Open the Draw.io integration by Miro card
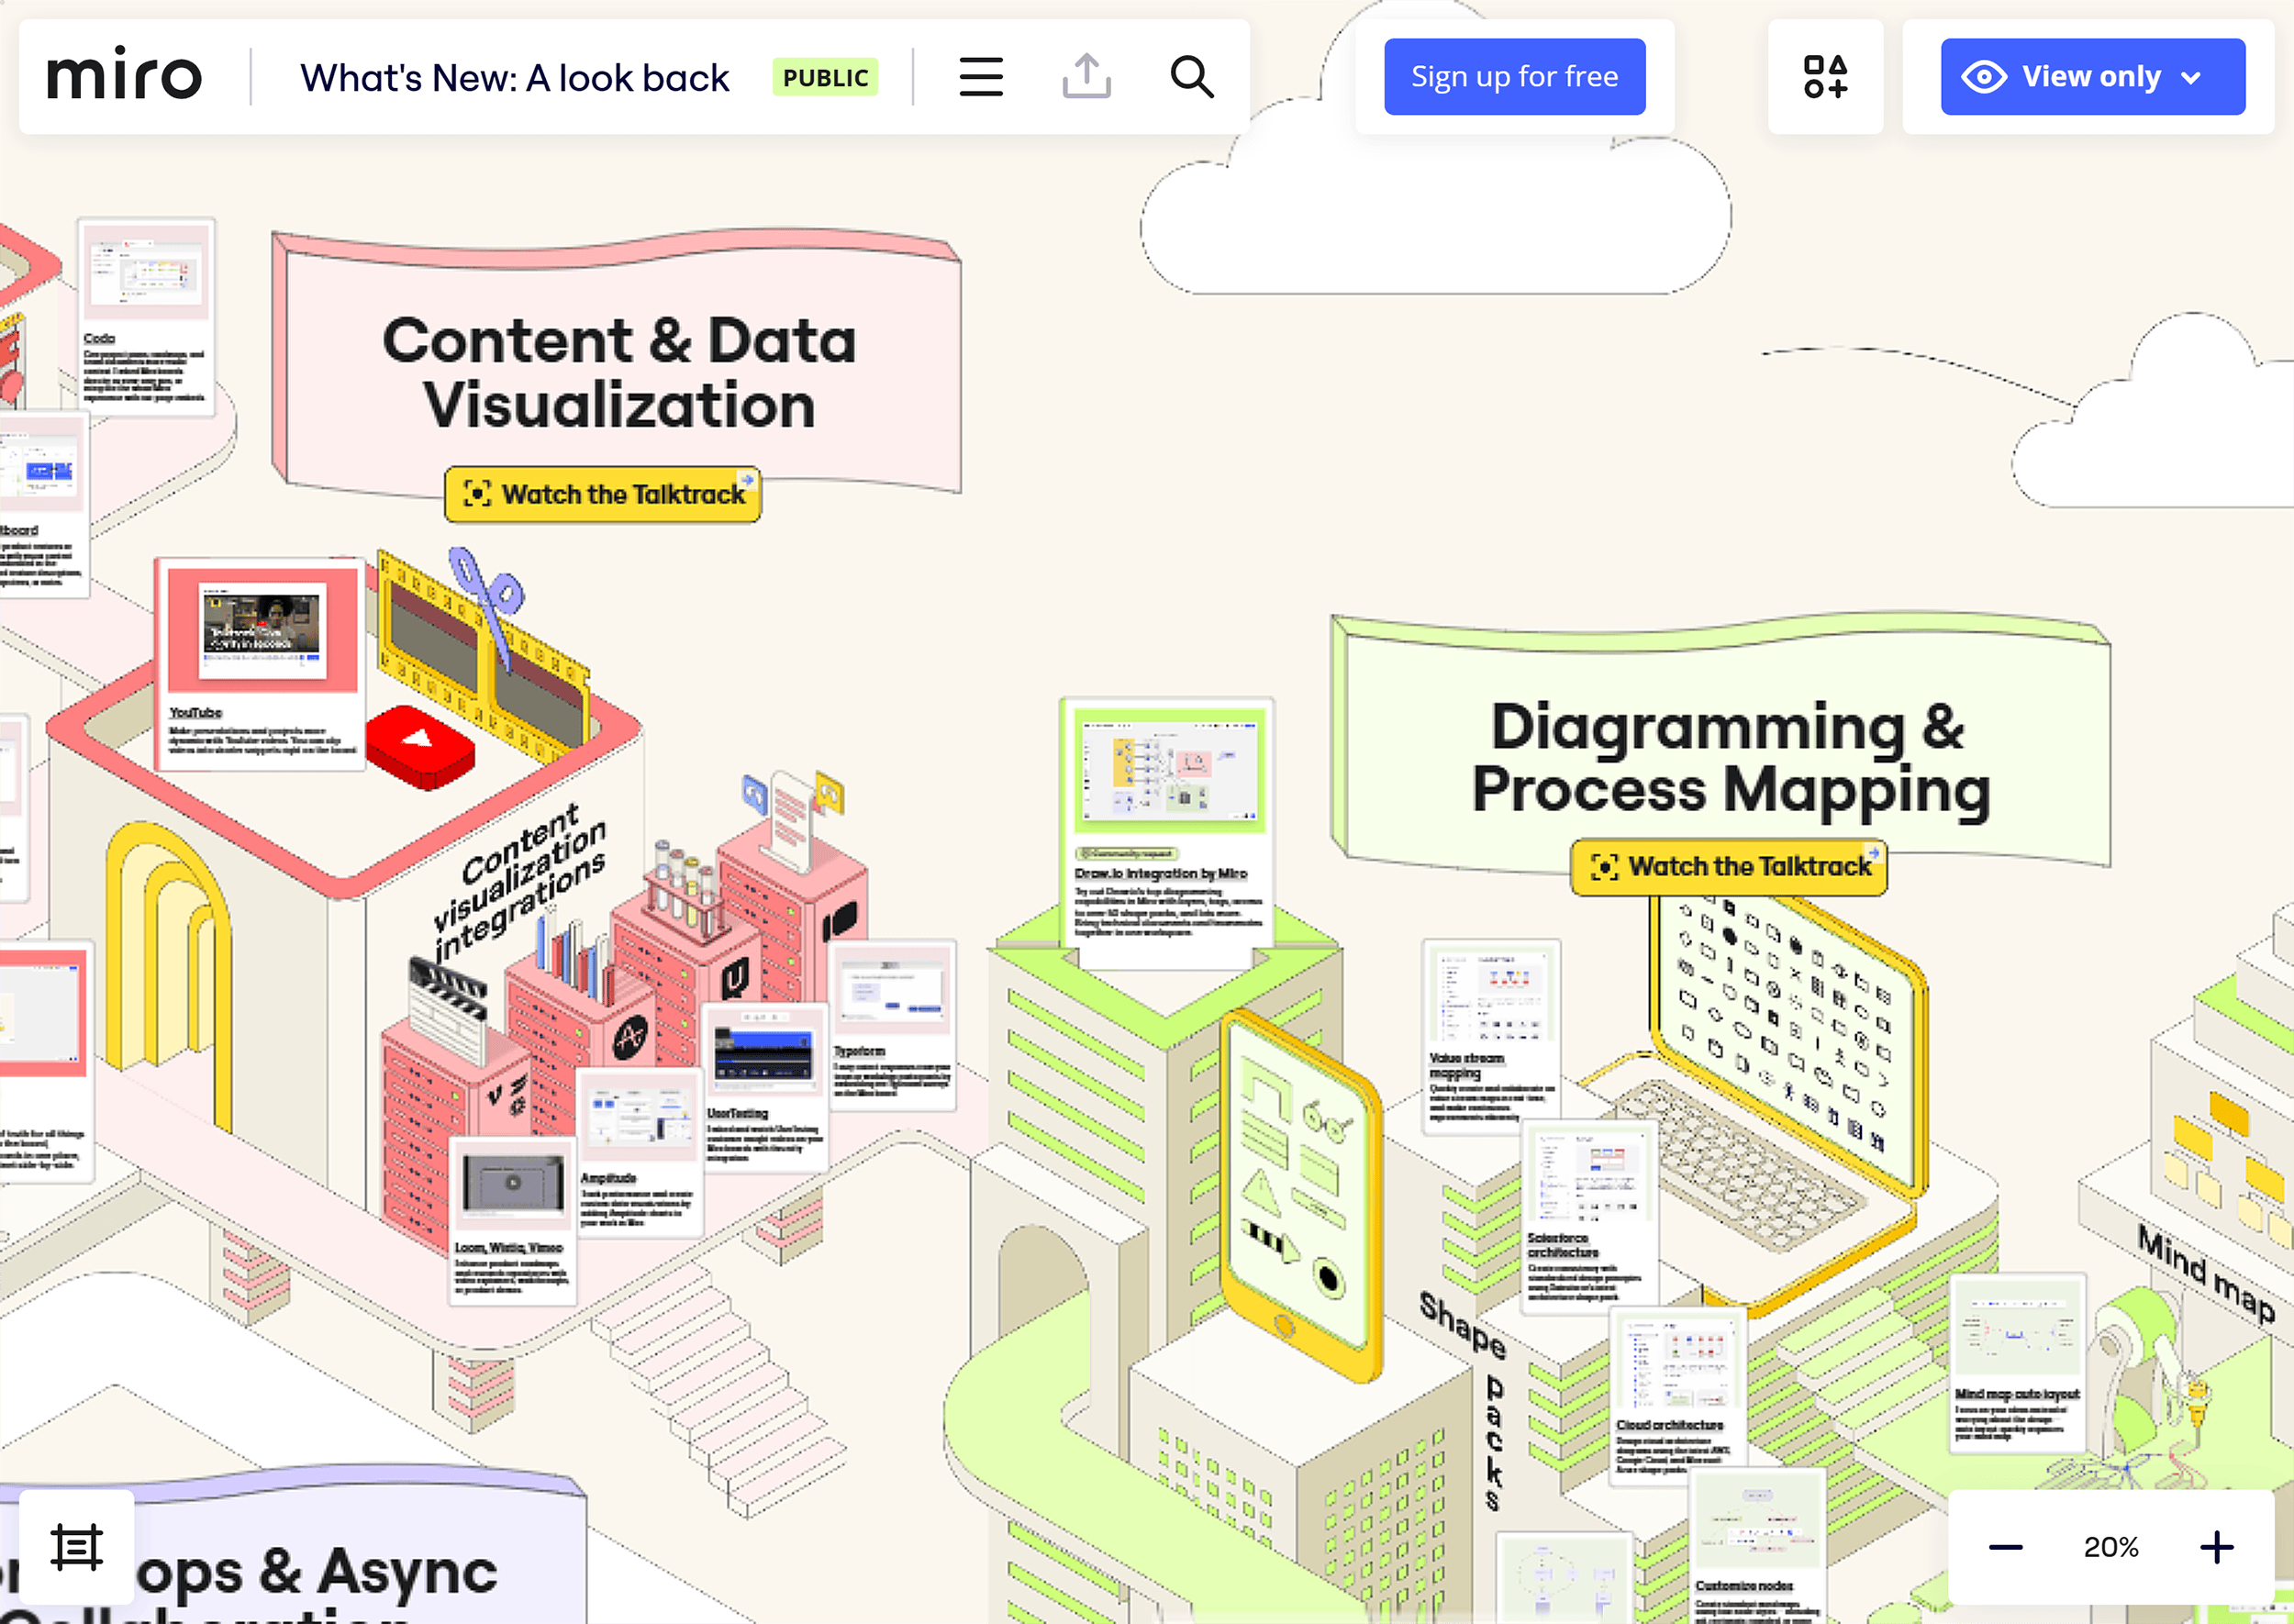Viewport: 2294px width, 1624px height. [x=1167, y=830]
